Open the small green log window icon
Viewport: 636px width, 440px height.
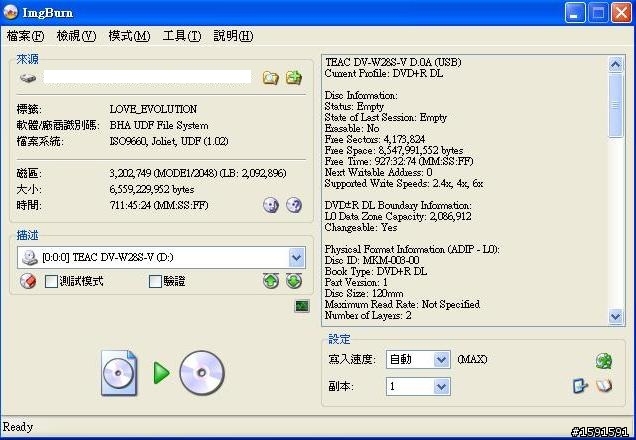[301, 306]
